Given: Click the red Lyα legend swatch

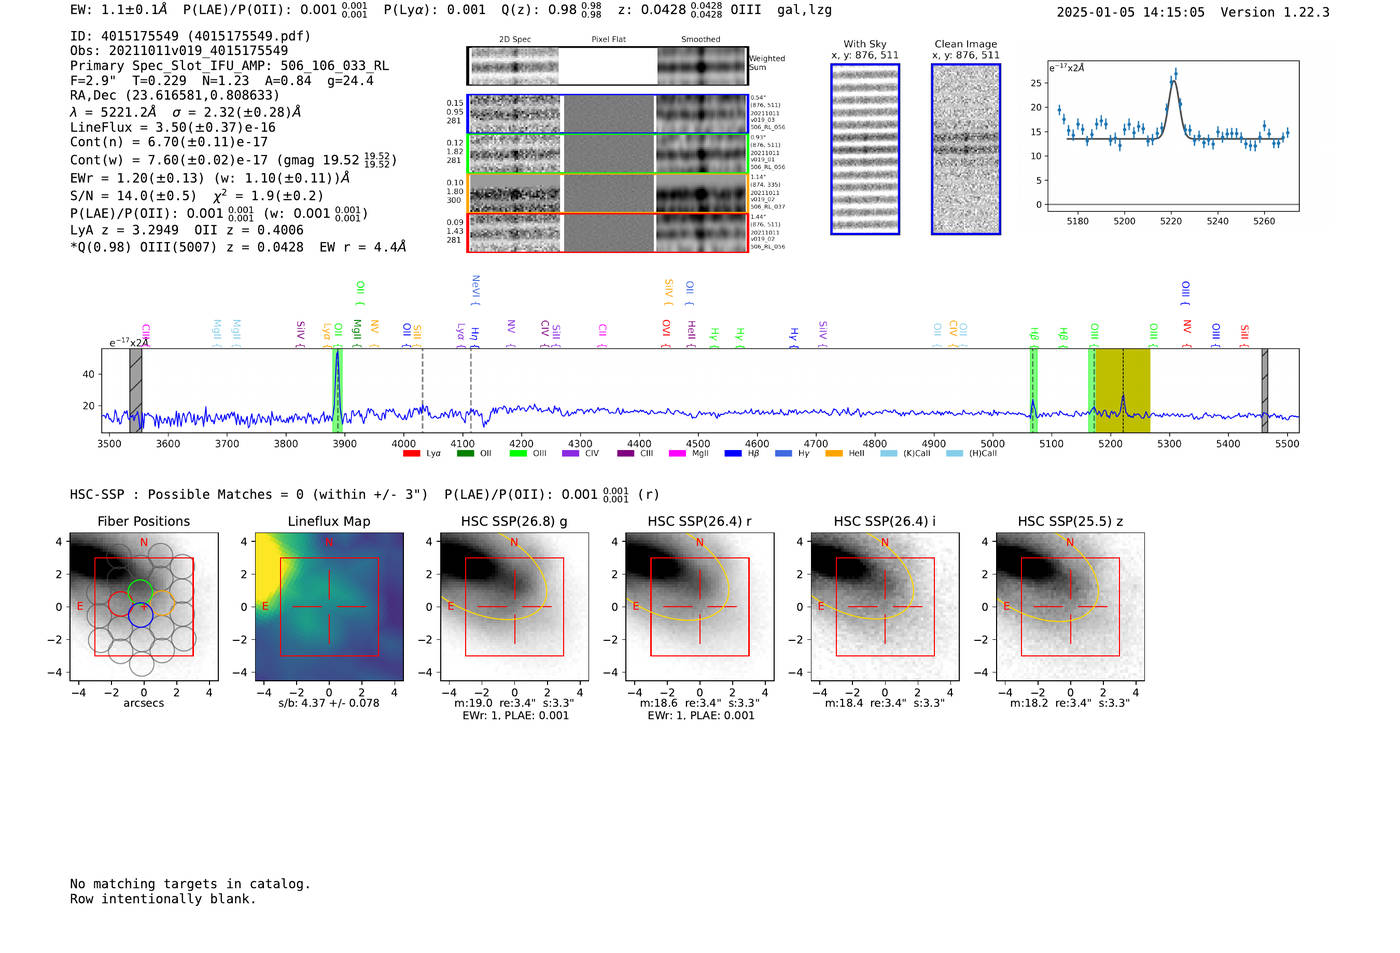Looking at the screenshot, I should [x=411, y=454].
